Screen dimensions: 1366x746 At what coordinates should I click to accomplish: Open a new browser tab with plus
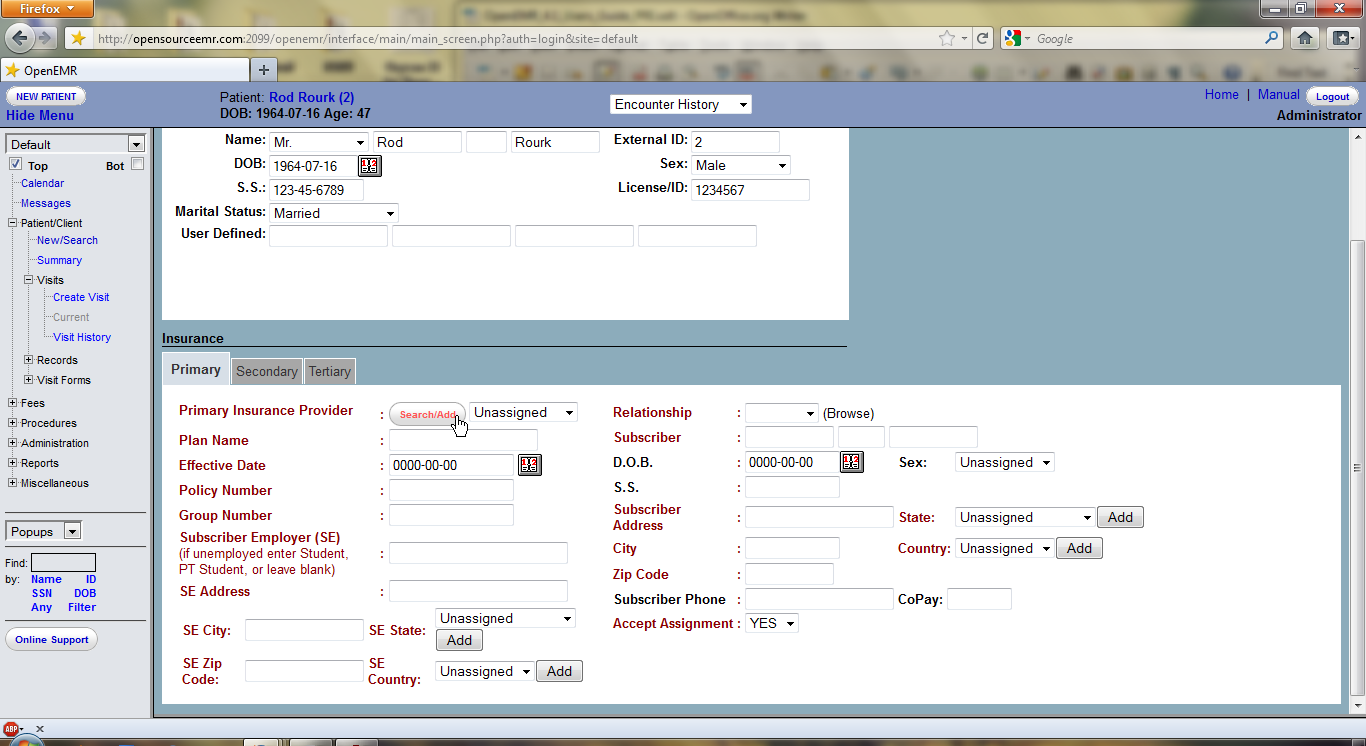(263, 70)
